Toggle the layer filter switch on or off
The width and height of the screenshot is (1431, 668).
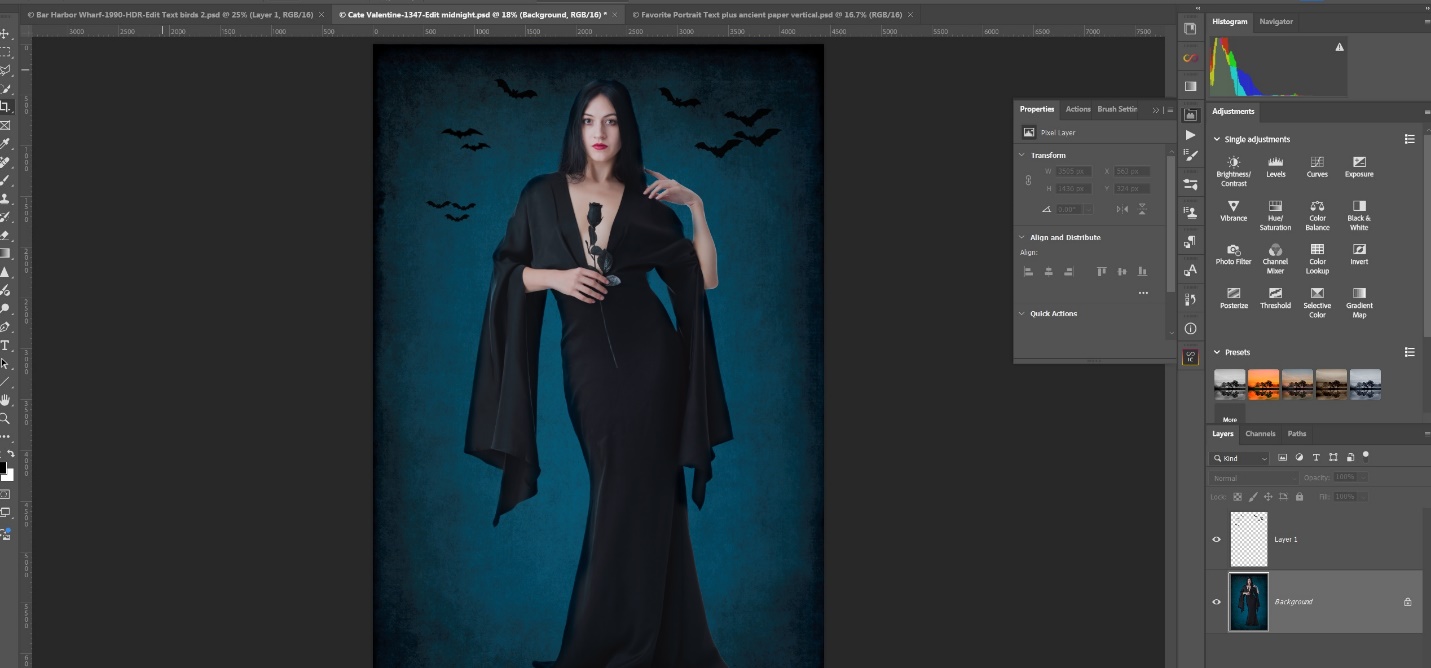(1366, 456)
